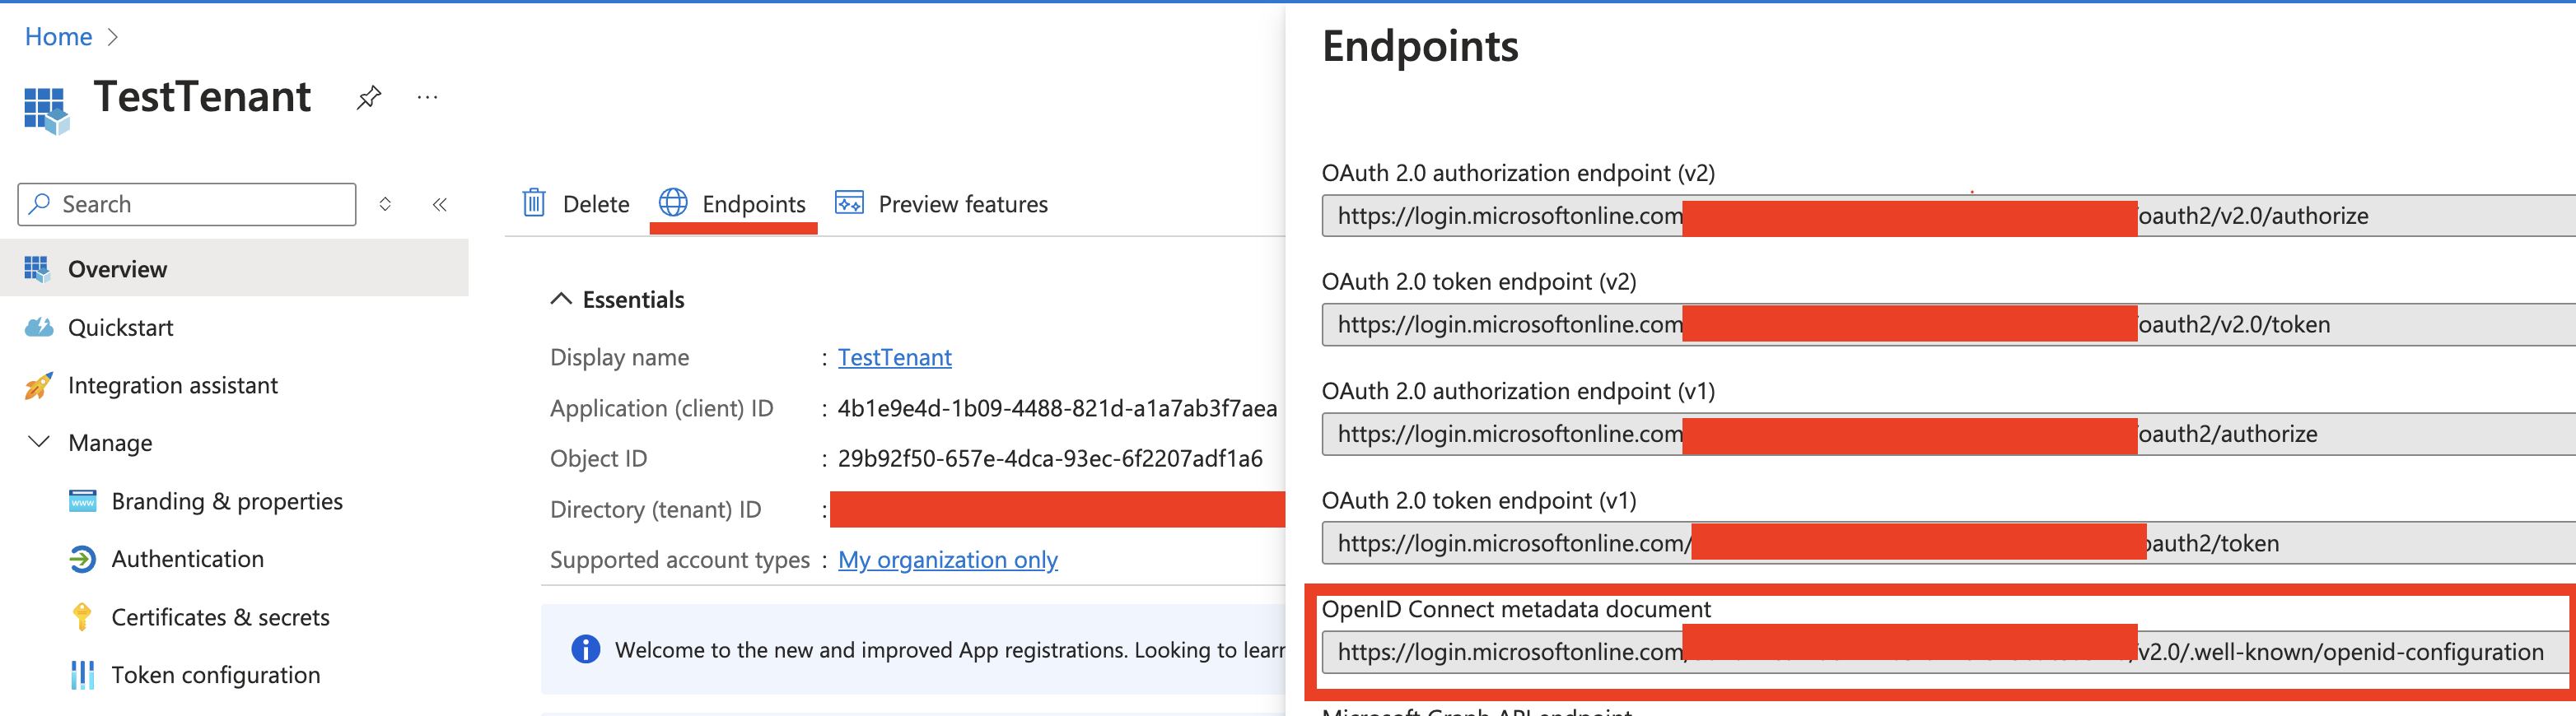
Task: Click the blue info icon in banner
Action: click(585, 649)
